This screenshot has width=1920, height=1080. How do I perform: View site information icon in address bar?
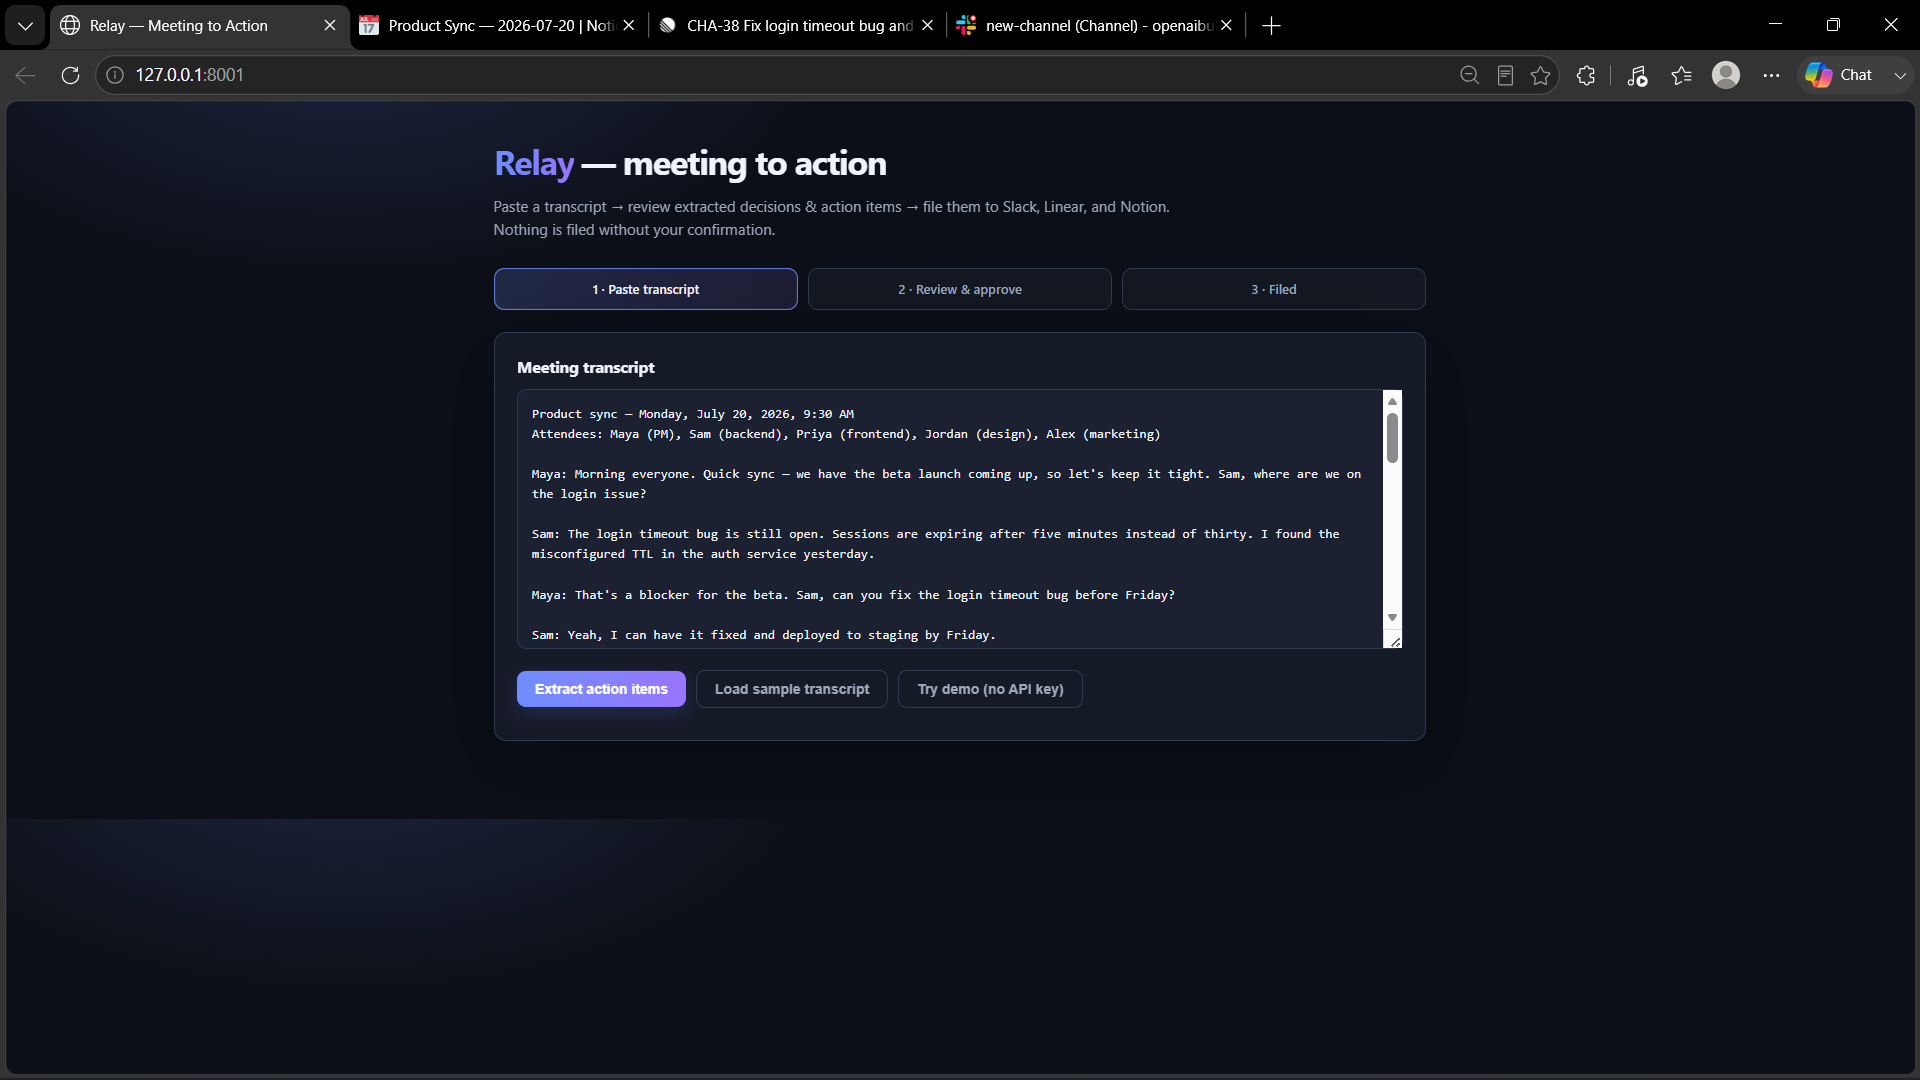pyautogui.click(x=115, y=75)
